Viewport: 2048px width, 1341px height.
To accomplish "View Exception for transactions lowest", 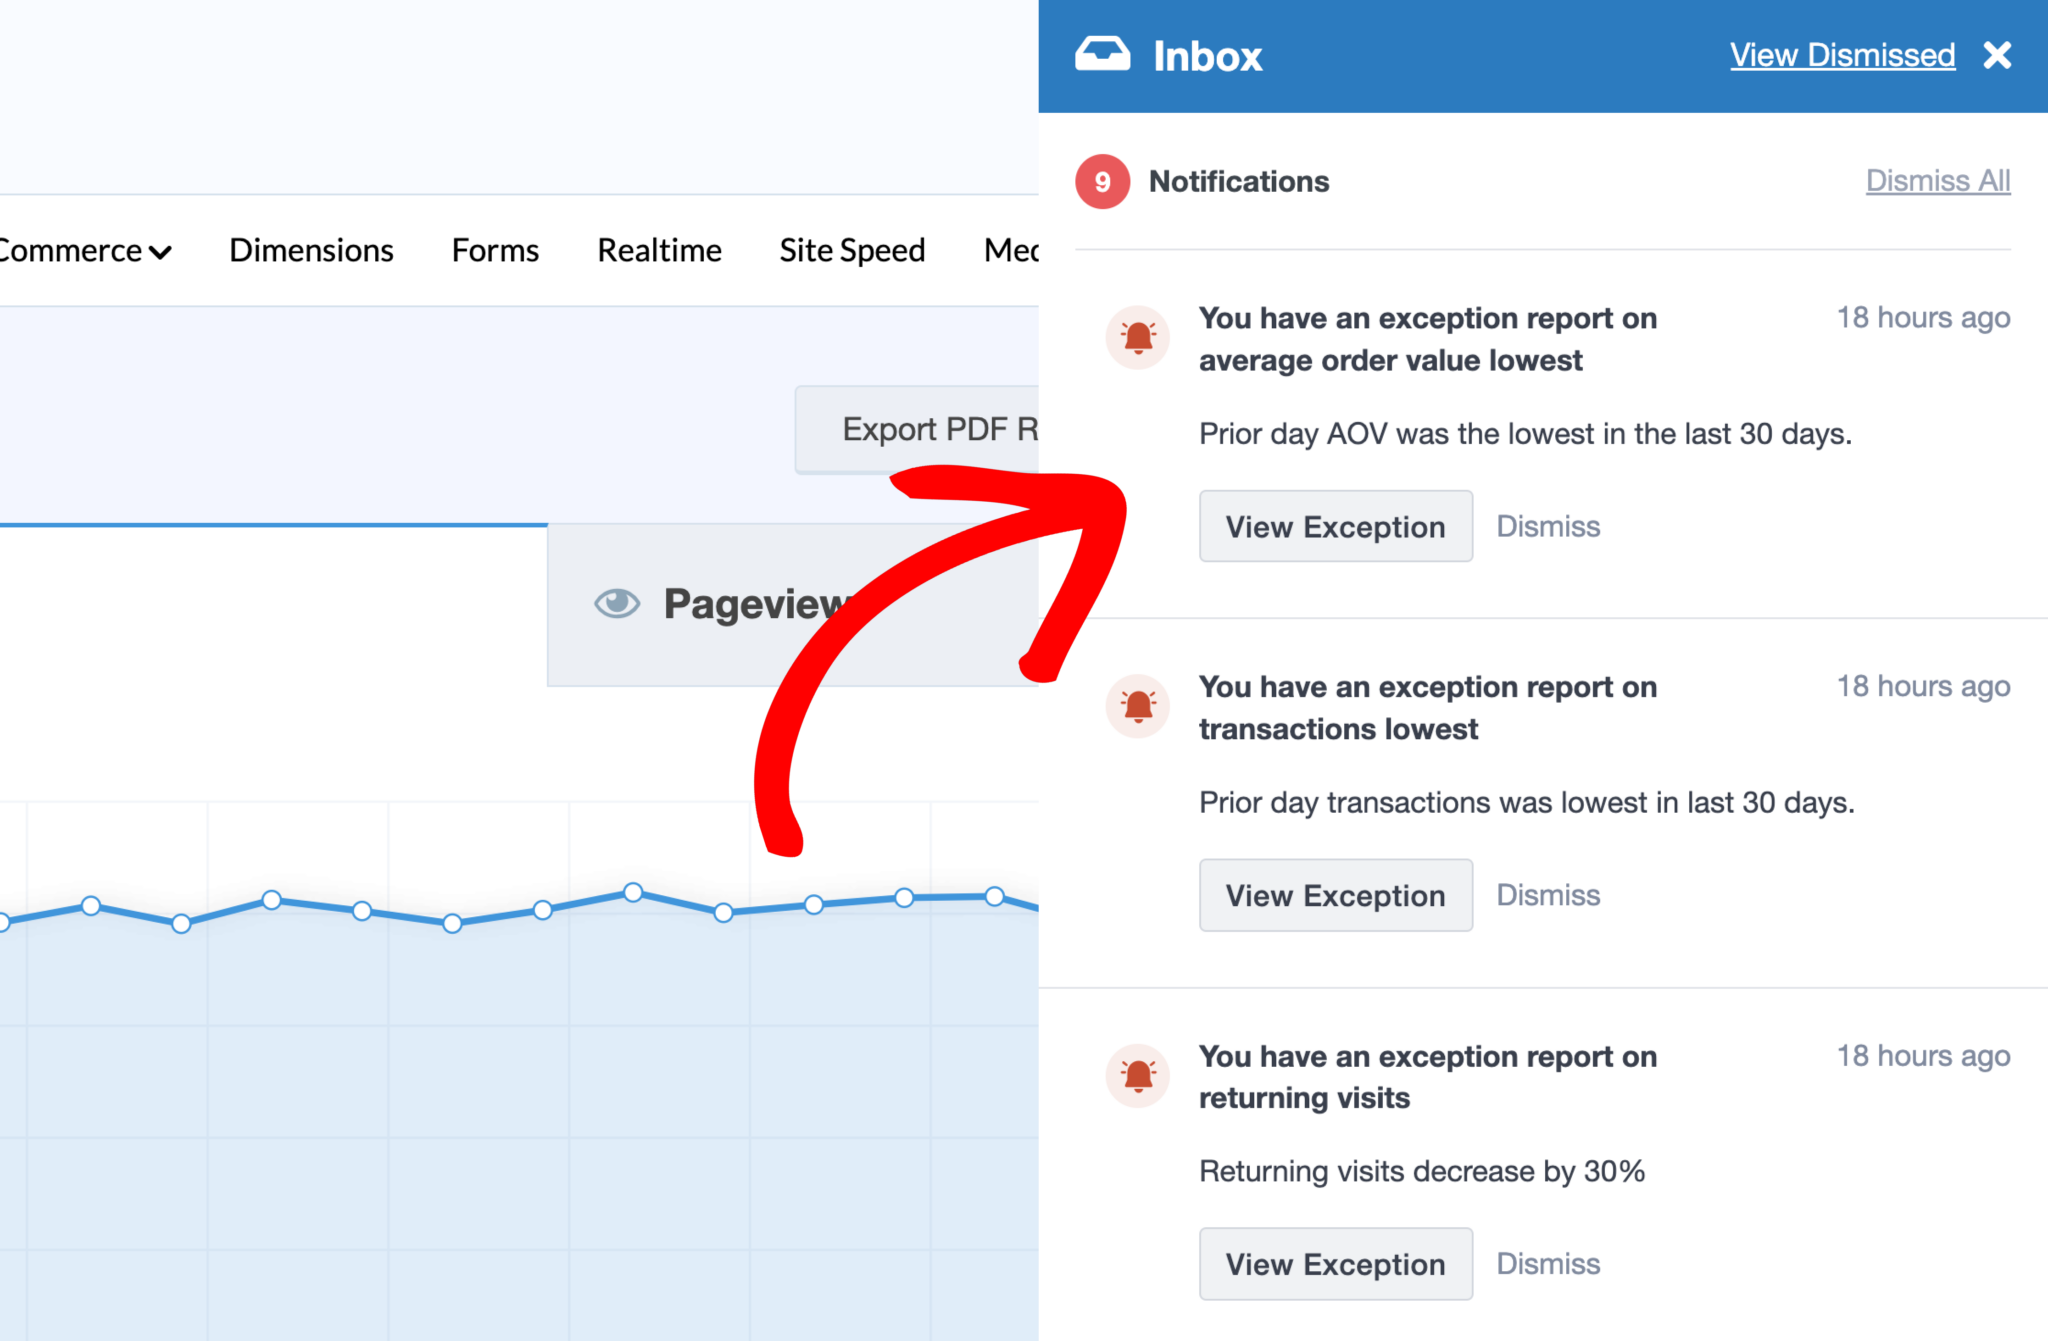I will point(1336,895).
